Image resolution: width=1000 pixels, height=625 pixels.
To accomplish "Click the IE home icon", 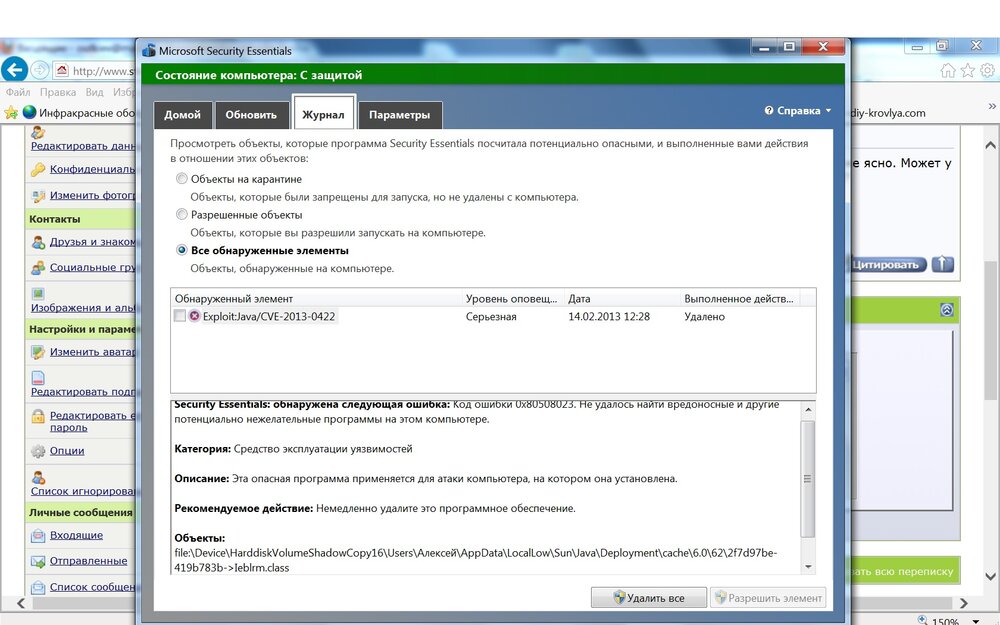I will click(948, 71).
